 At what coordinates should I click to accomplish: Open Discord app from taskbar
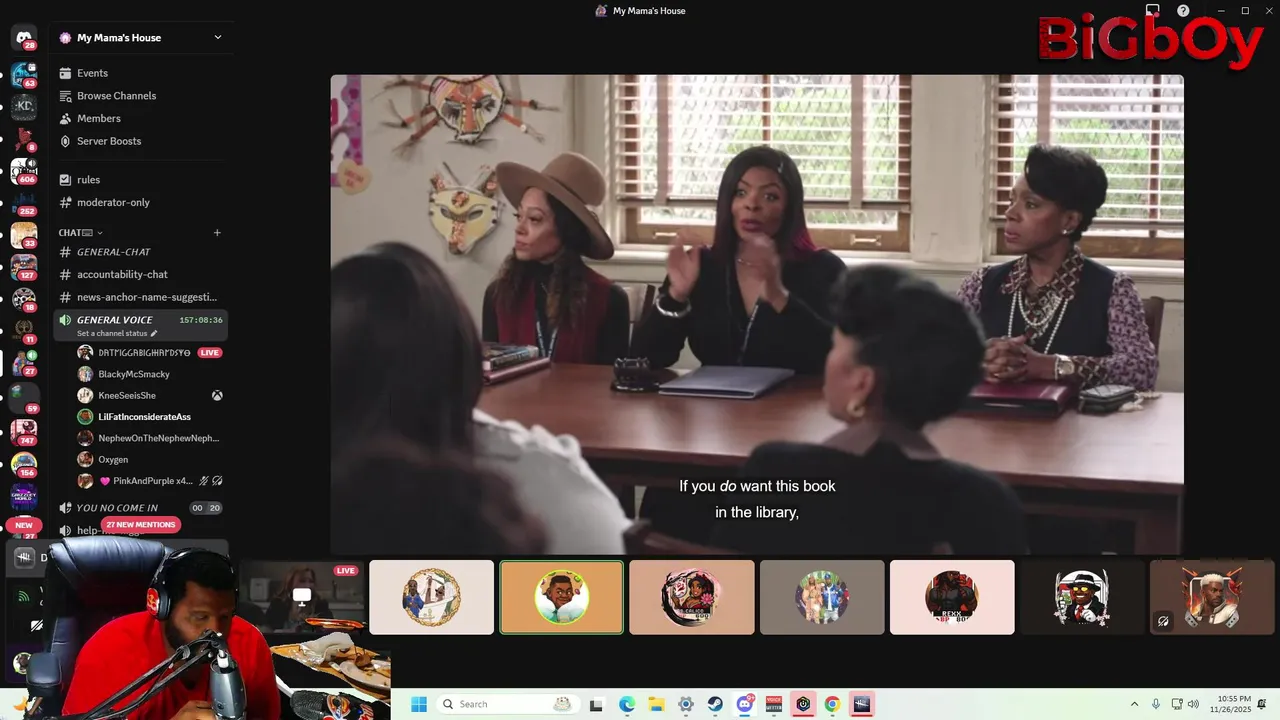(x=744, y=704)
